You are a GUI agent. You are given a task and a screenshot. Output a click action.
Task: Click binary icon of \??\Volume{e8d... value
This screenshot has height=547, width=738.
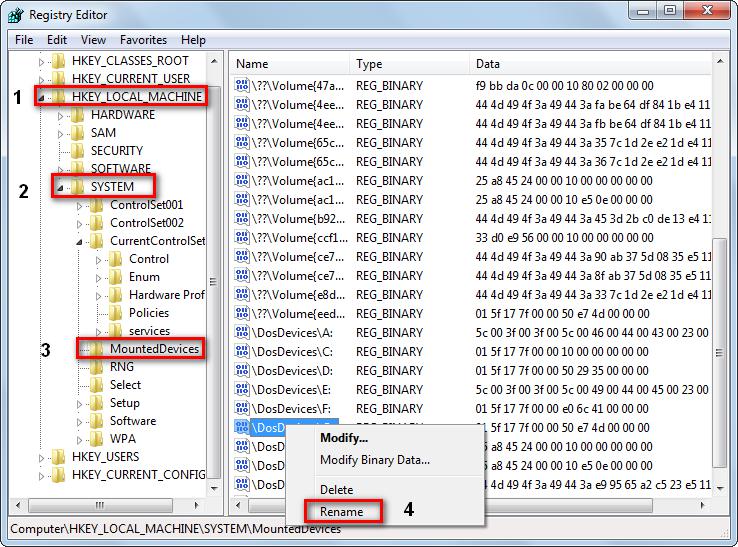coord(241,294)
